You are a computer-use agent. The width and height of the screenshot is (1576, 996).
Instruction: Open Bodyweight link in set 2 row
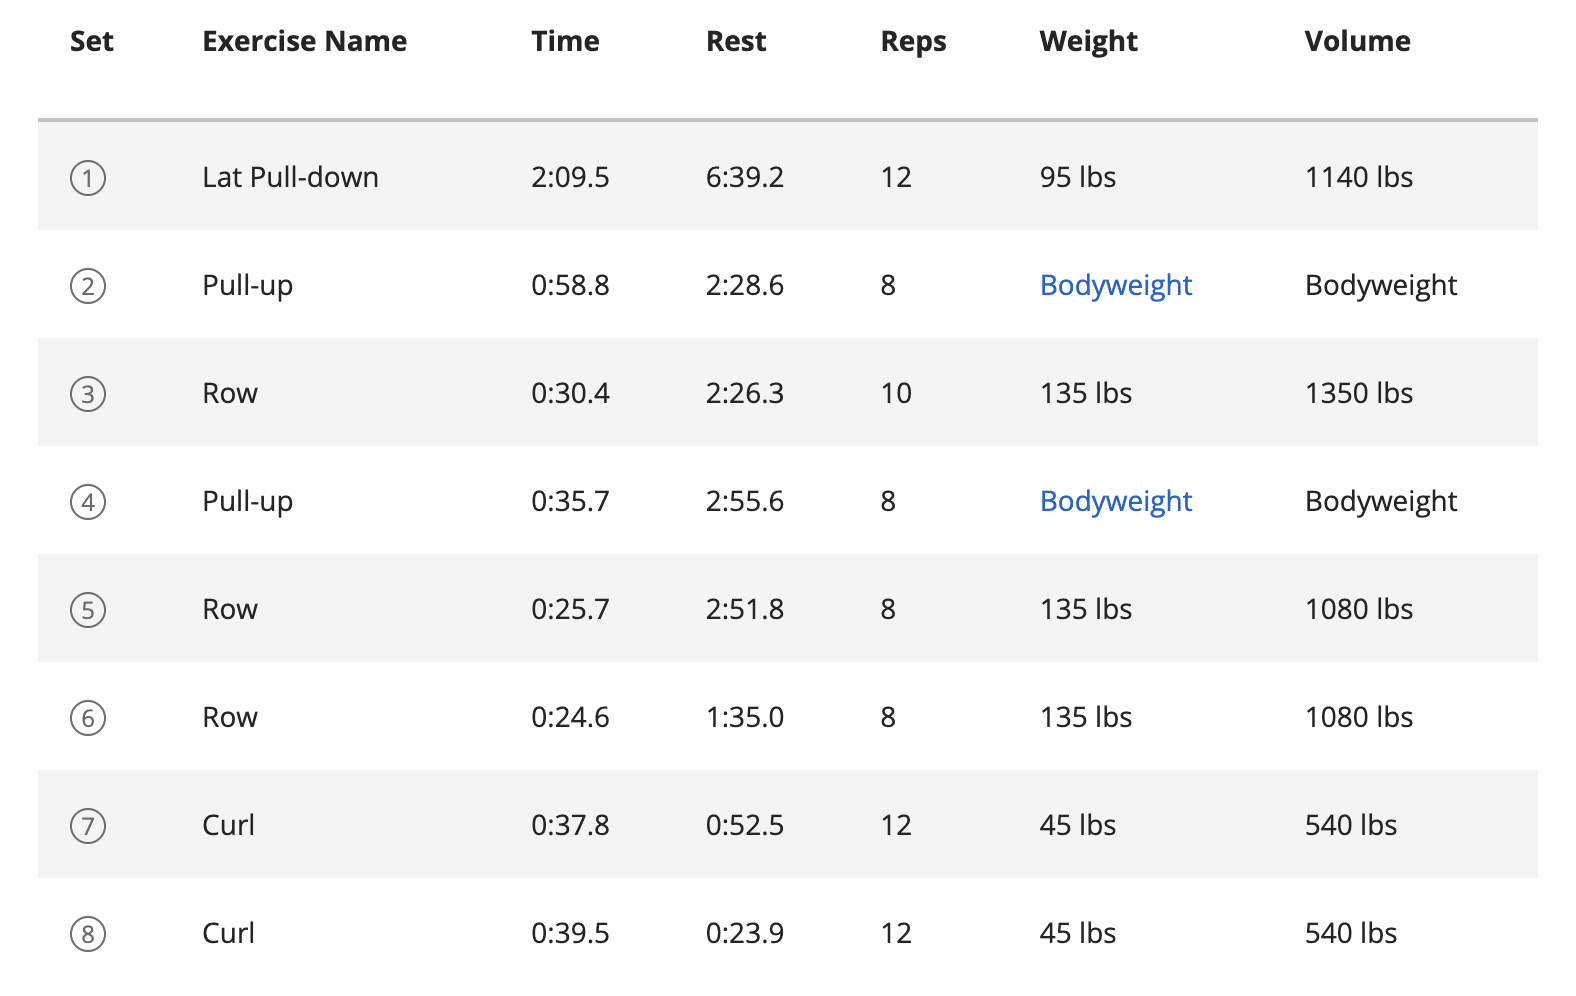coord(1115,286)
